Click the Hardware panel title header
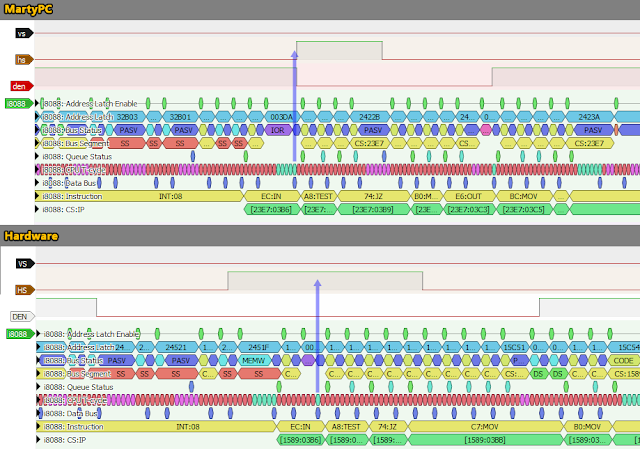The height and width of the screenshot is (449, 640). pos(320,236)
